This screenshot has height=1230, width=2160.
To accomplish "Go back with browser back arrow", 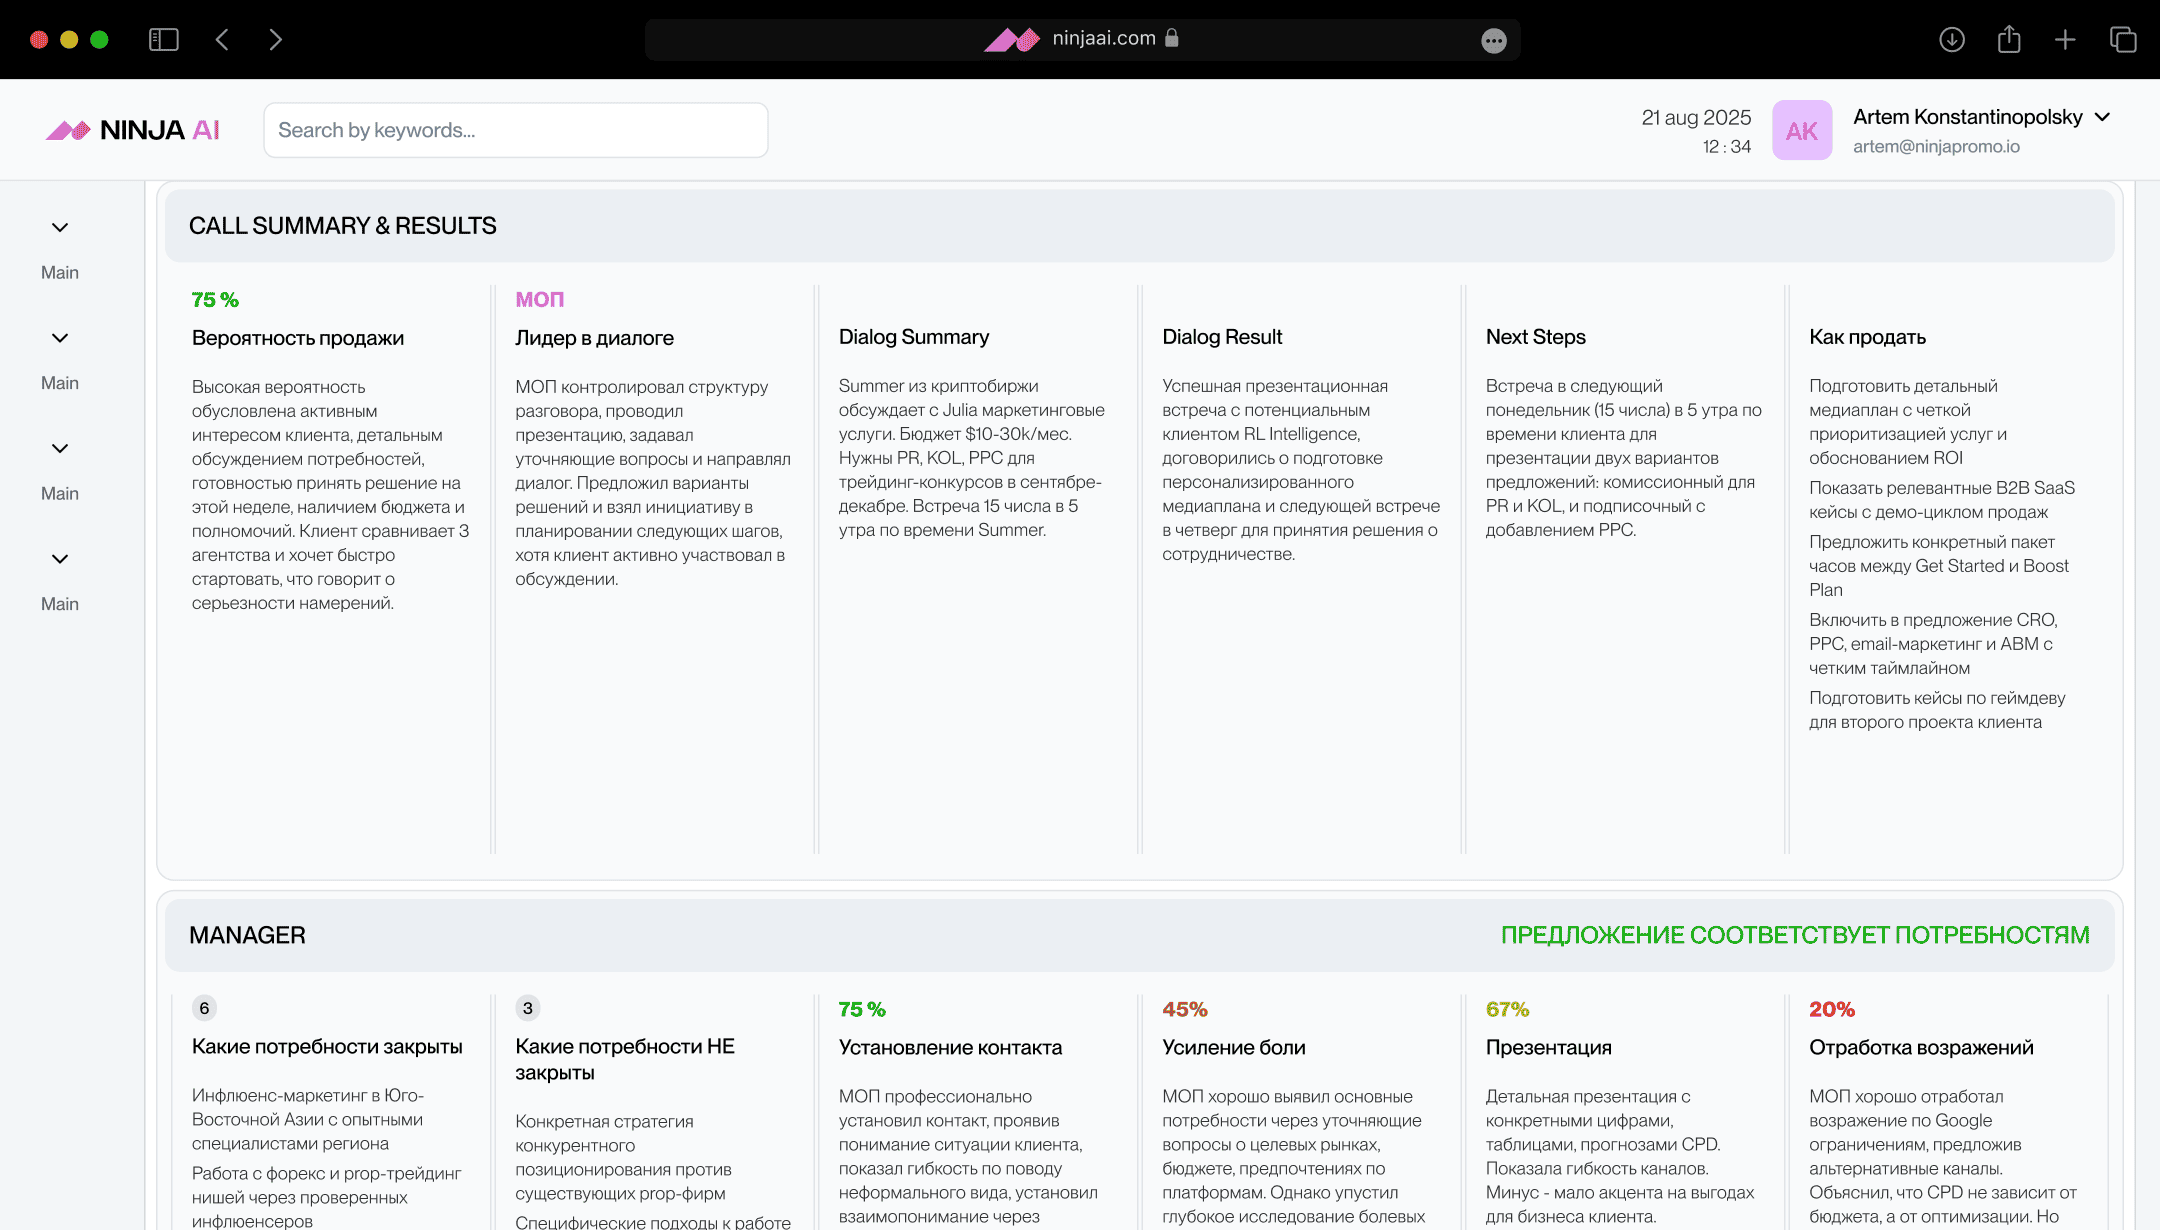I will coord(222,39).
